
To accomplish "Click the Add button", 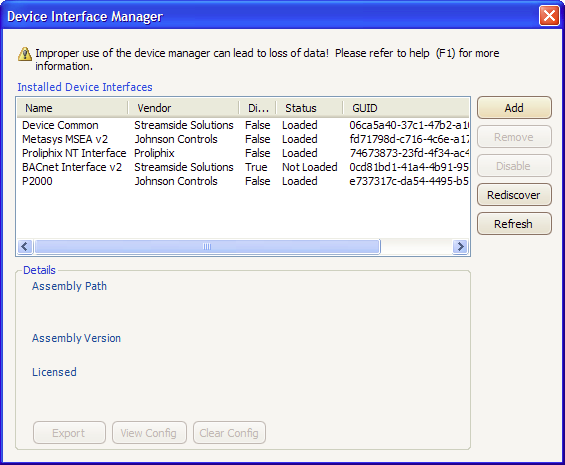I will pyautogui.click(x=514, y=108).
